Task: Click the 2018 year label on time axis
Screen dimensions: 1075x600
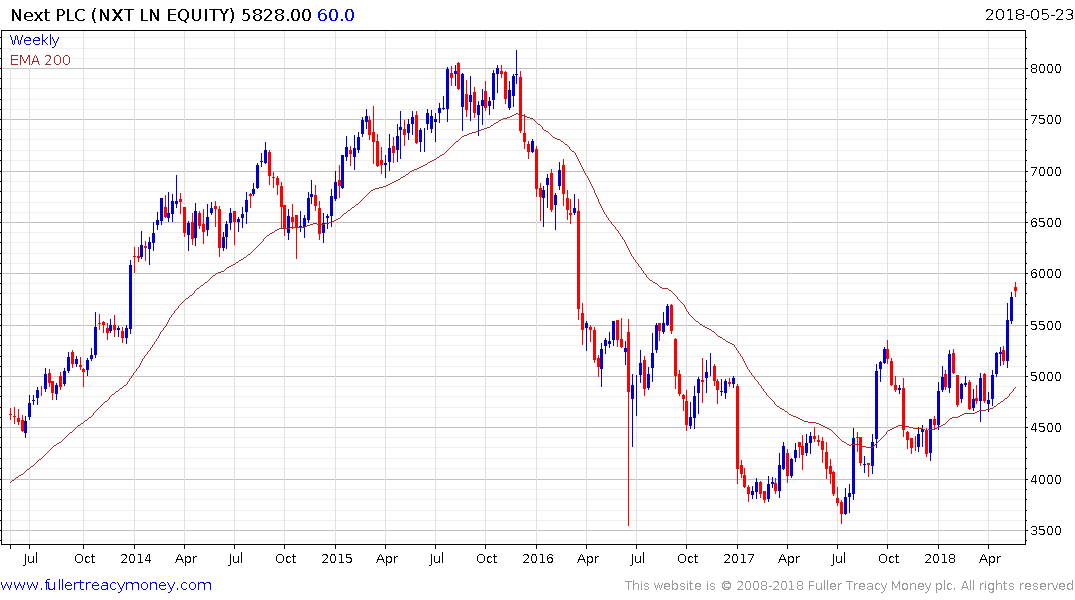Action: [939, 559]
